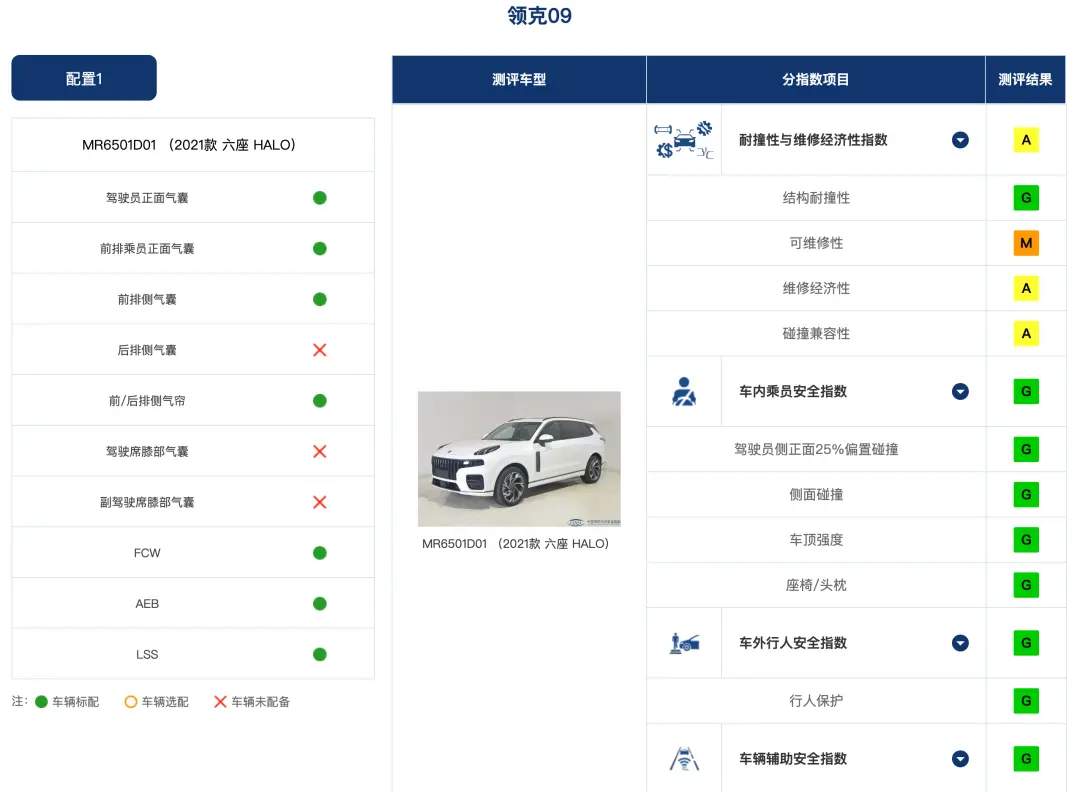Click red cross for 驾驶席膝部气囊
Image resolution: width=1080 pixels, height=792 pixels.
320,451
